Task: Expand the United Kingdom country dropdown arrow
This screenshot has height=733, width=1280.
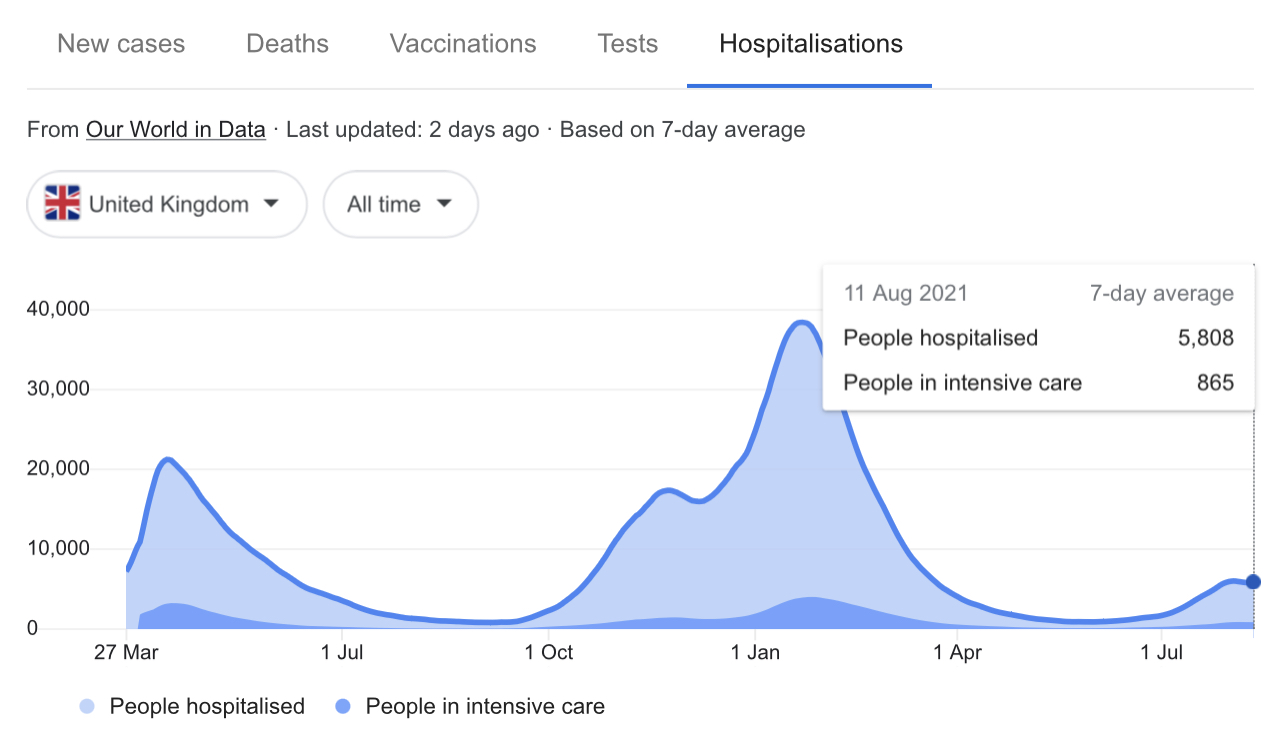Action: point(270,204)
